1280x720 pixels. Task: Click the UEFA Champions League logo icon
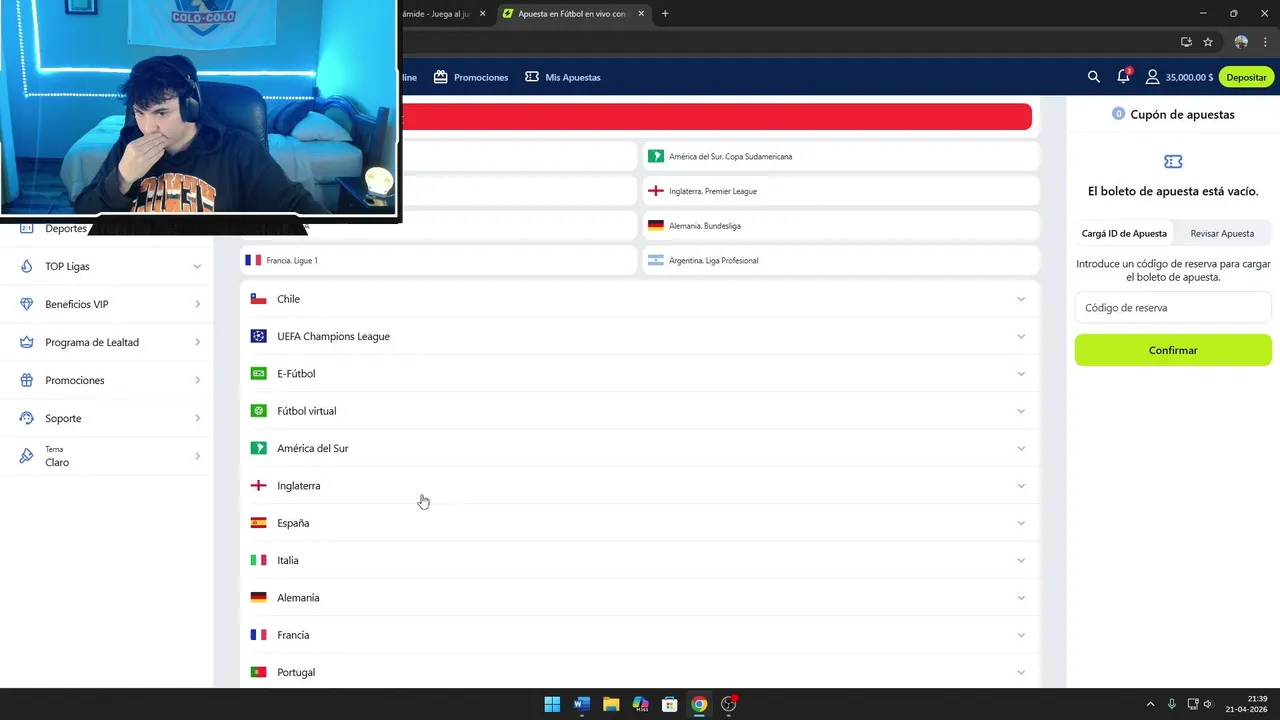tap(258, 336)
